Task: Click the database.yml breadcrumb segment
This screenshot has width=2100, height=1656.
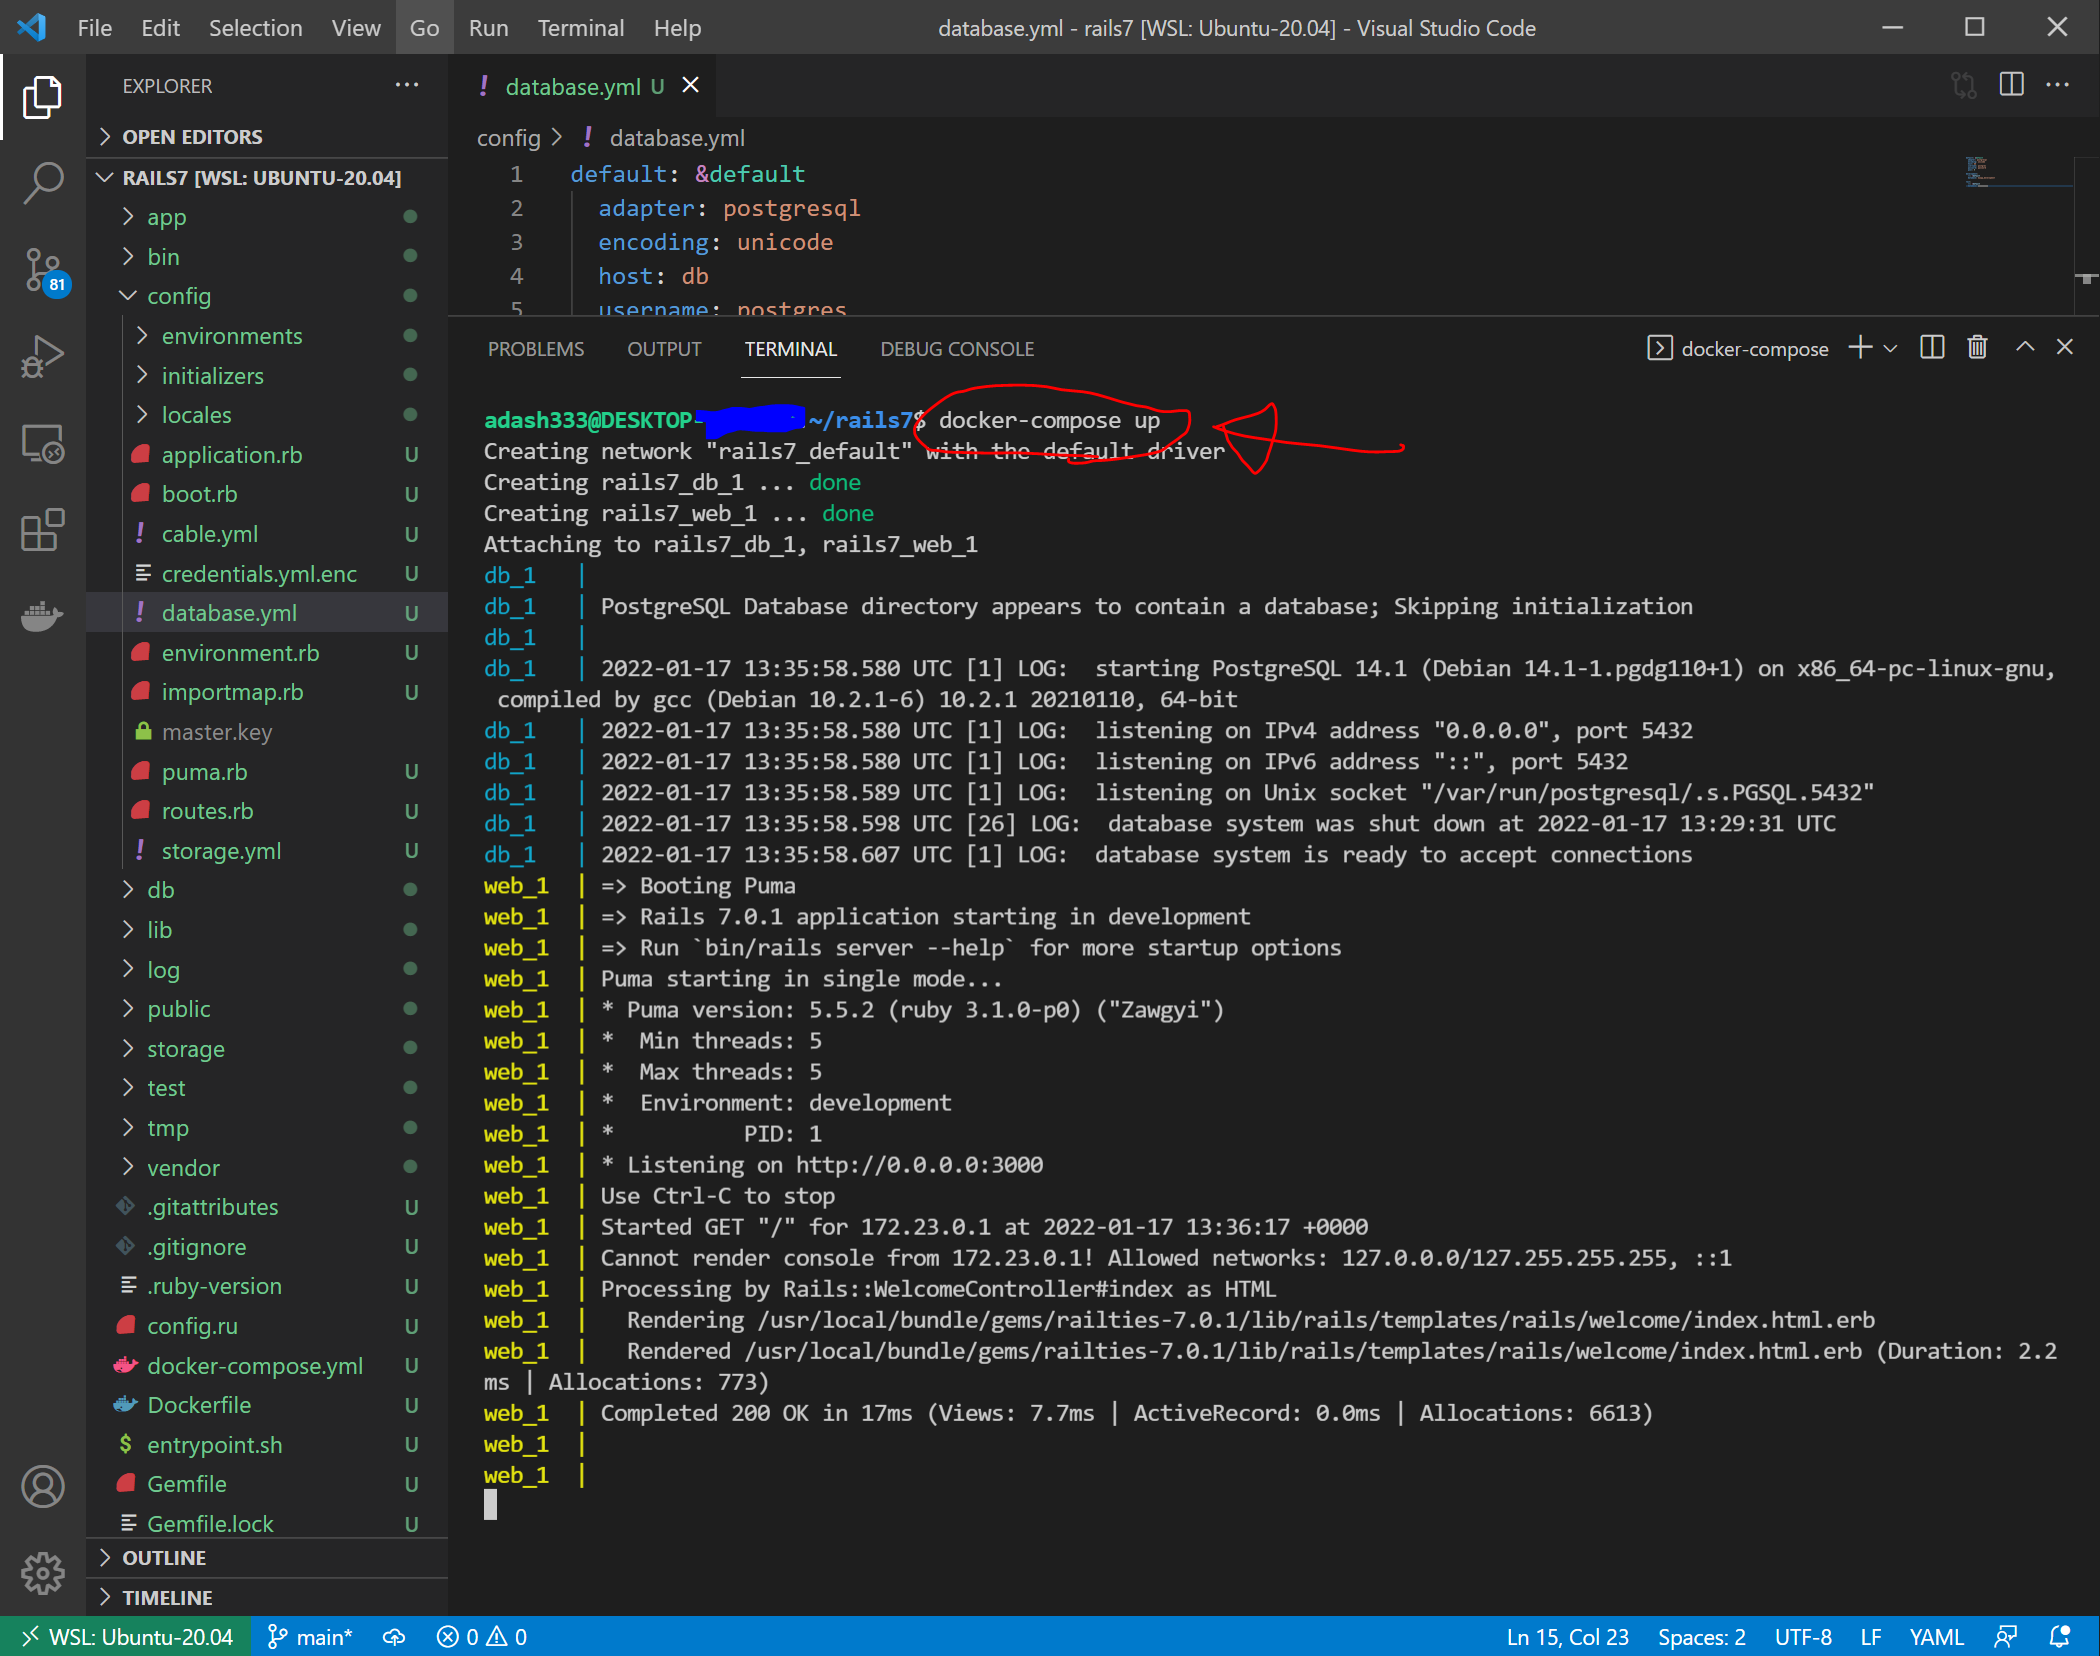Action: [x=676, y=138]
